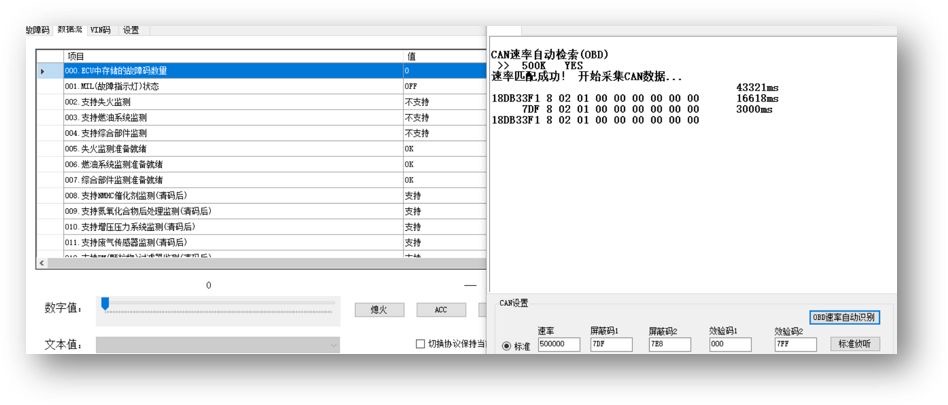Click the 数字值 slider thumb
This screenshot has width=948, height=405.
105,303
